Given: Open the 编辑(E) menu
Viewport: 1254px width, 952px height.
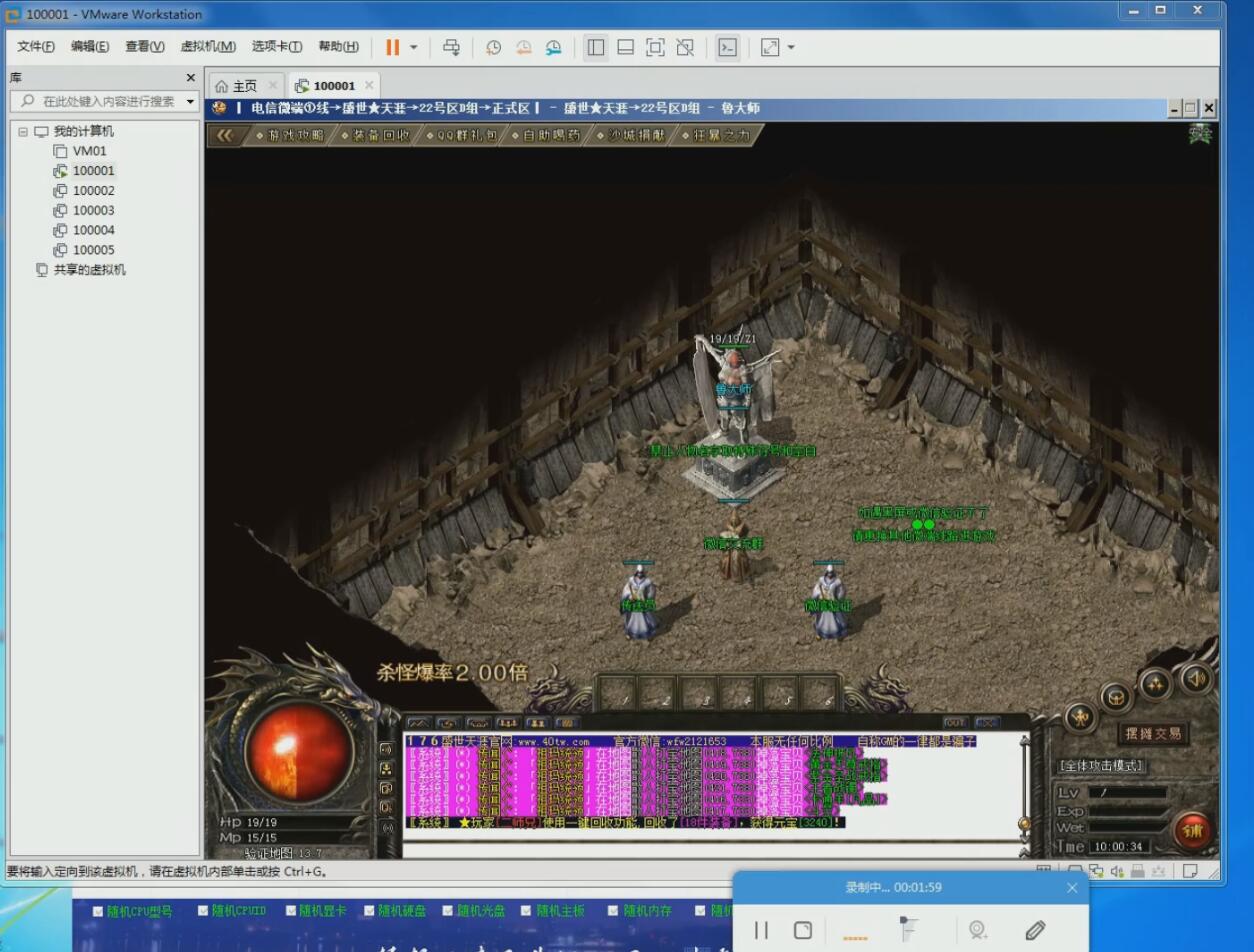Looking at the screenshot, I should [90, 47].
